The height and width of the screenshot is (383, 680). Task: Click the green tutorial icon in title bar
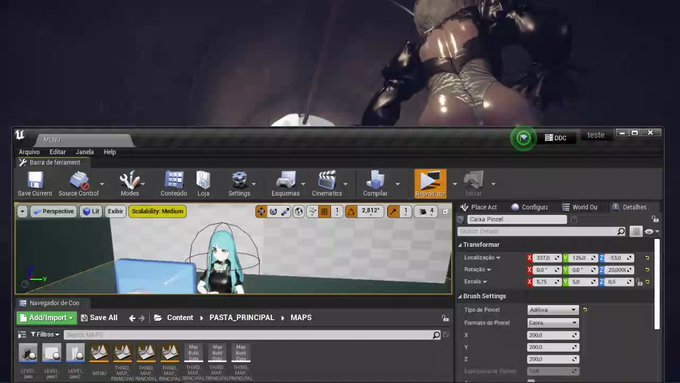click(x=523, y=138)
